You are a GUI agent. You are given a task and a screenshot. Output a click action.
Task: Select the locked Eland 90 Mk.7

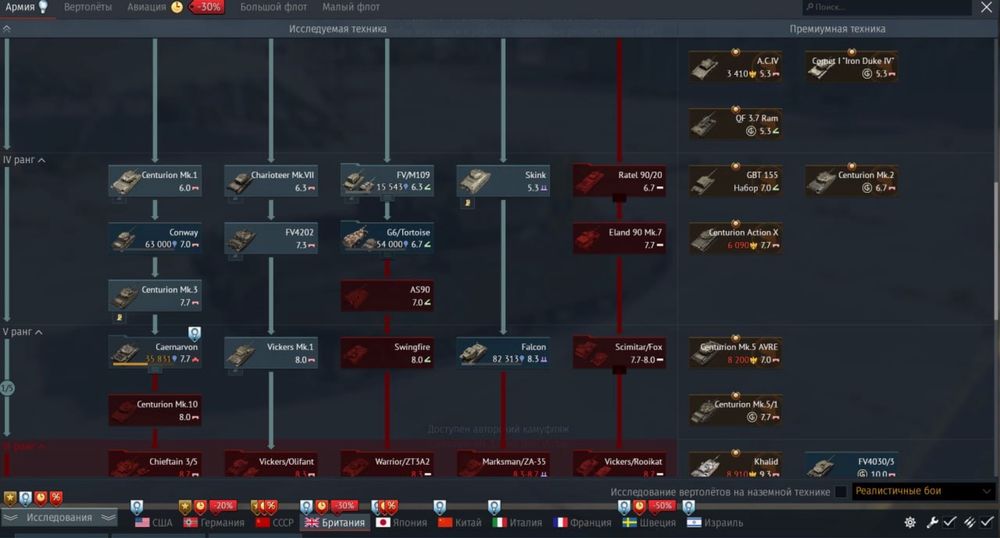(619, 238)
